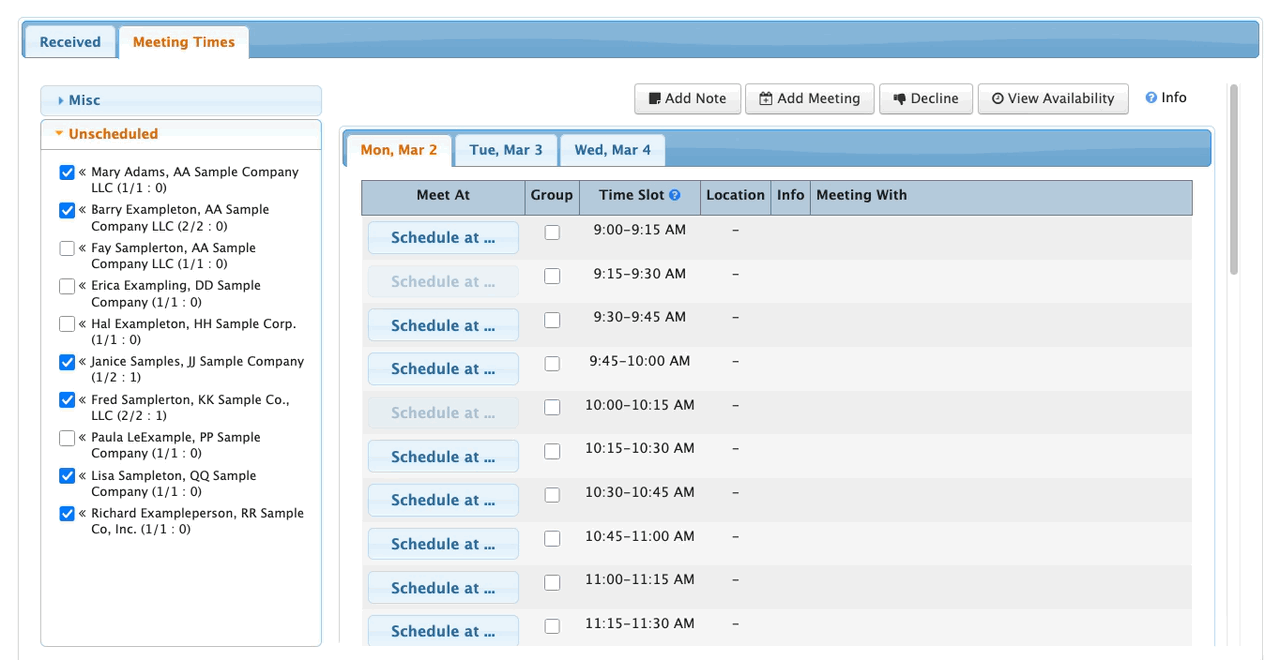Tick Group checkbox for 10:45–11:00 AM
This screenshot has width=1280, height=660.
[x=552, y=539]
